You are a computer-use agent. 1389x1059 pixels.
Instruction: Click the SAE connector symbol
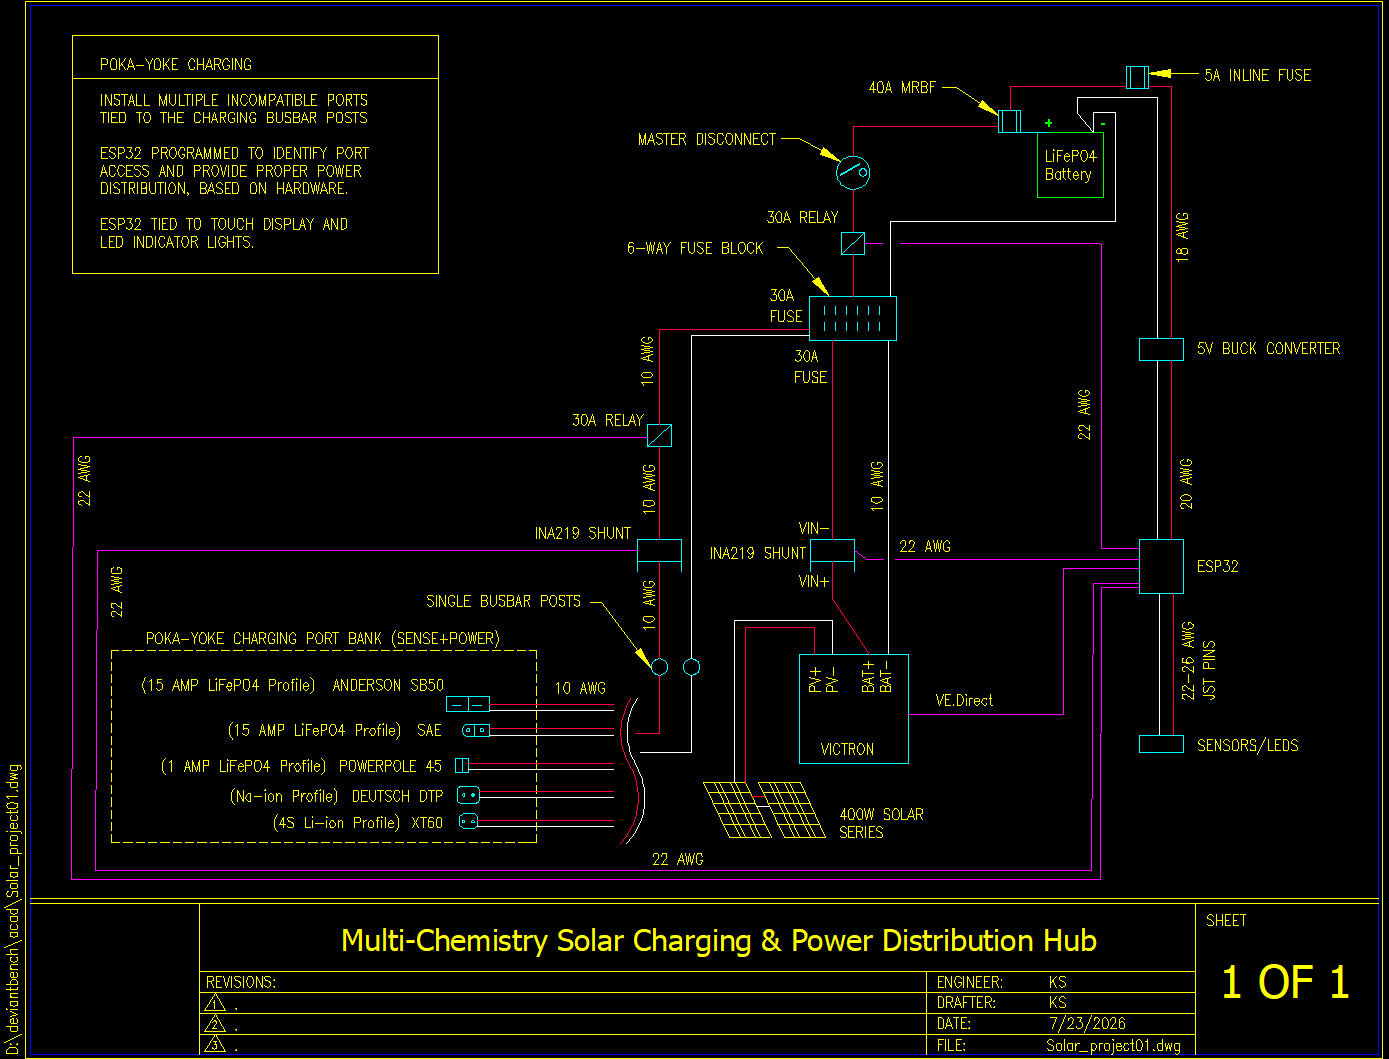(476, 730)
